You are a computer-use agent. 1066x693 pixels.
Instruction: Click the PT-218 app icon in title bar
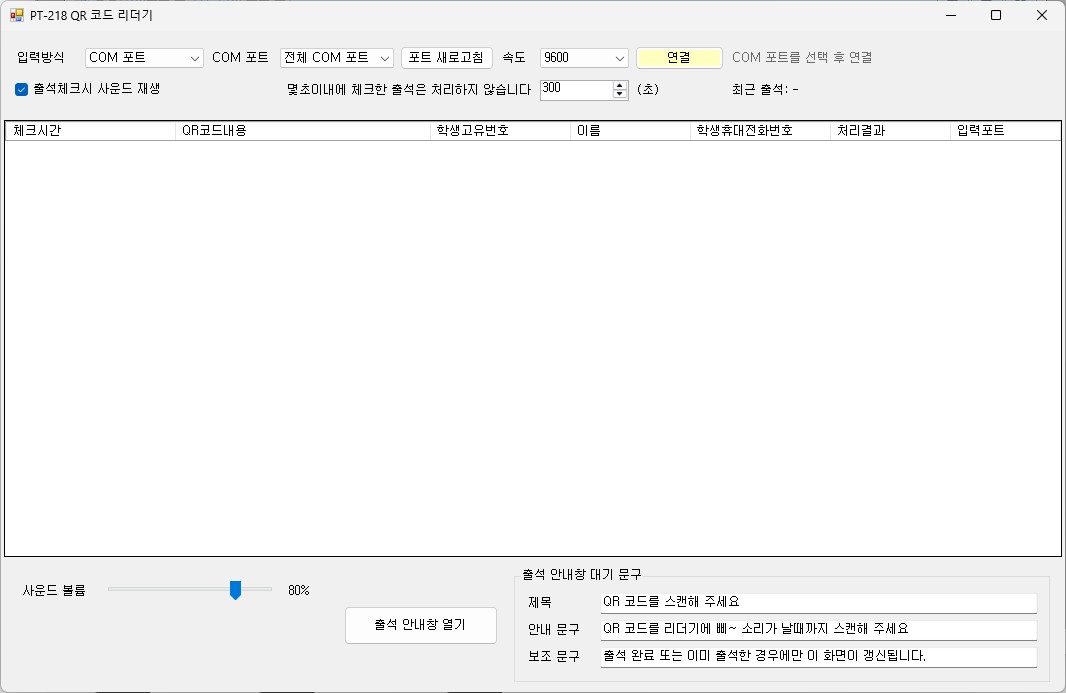16,15
